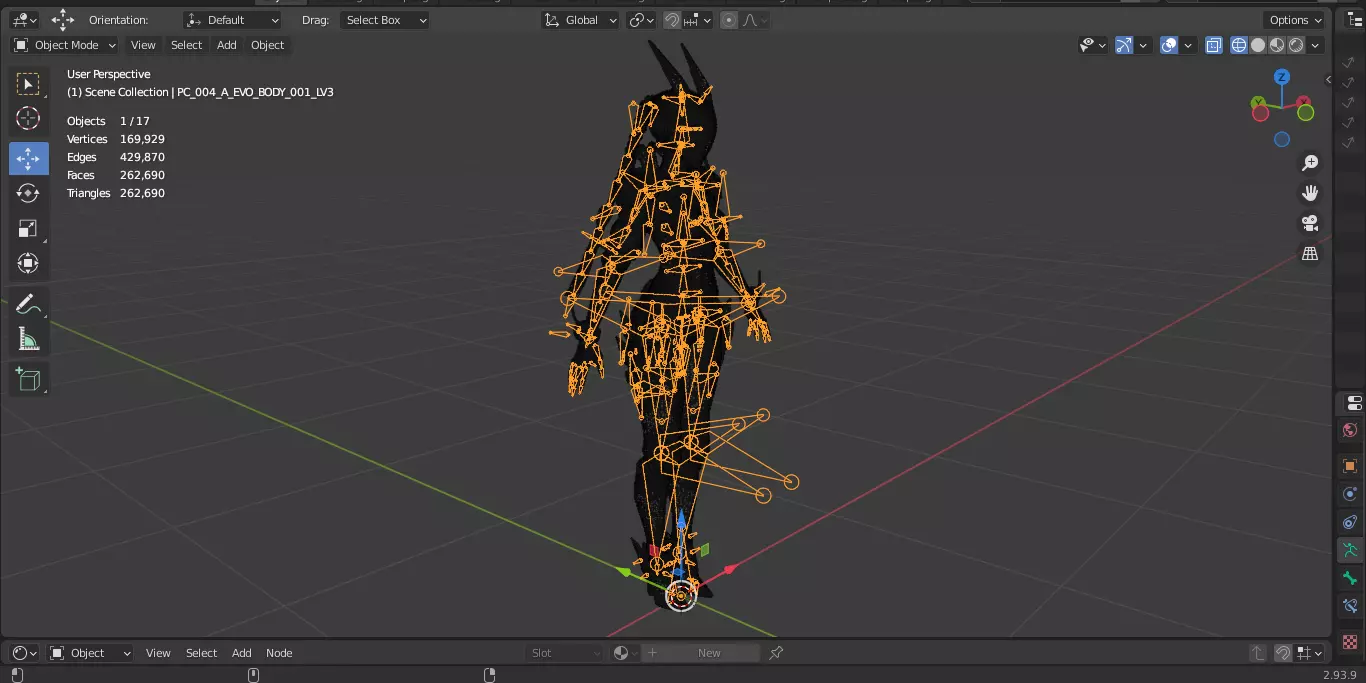Viewport: 1366px width, 683px height.
Task: Open the Object menu in 3D viewport
Action: [267, 45]
